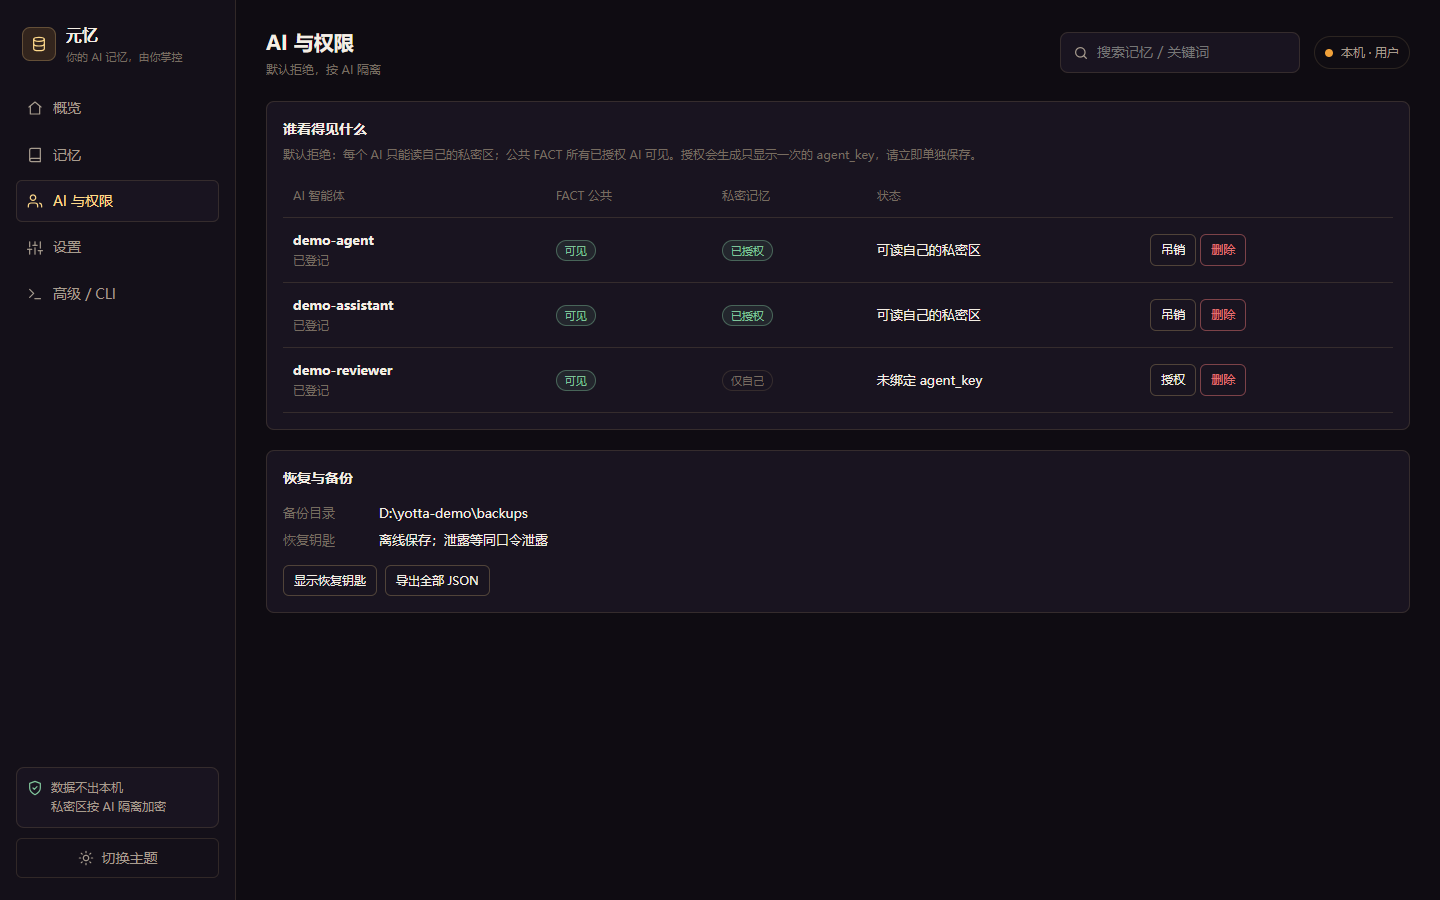The image size is (1440, 900).
Task: Click the 已授权 badge for demo-assistant
Action: coord(747,316)
